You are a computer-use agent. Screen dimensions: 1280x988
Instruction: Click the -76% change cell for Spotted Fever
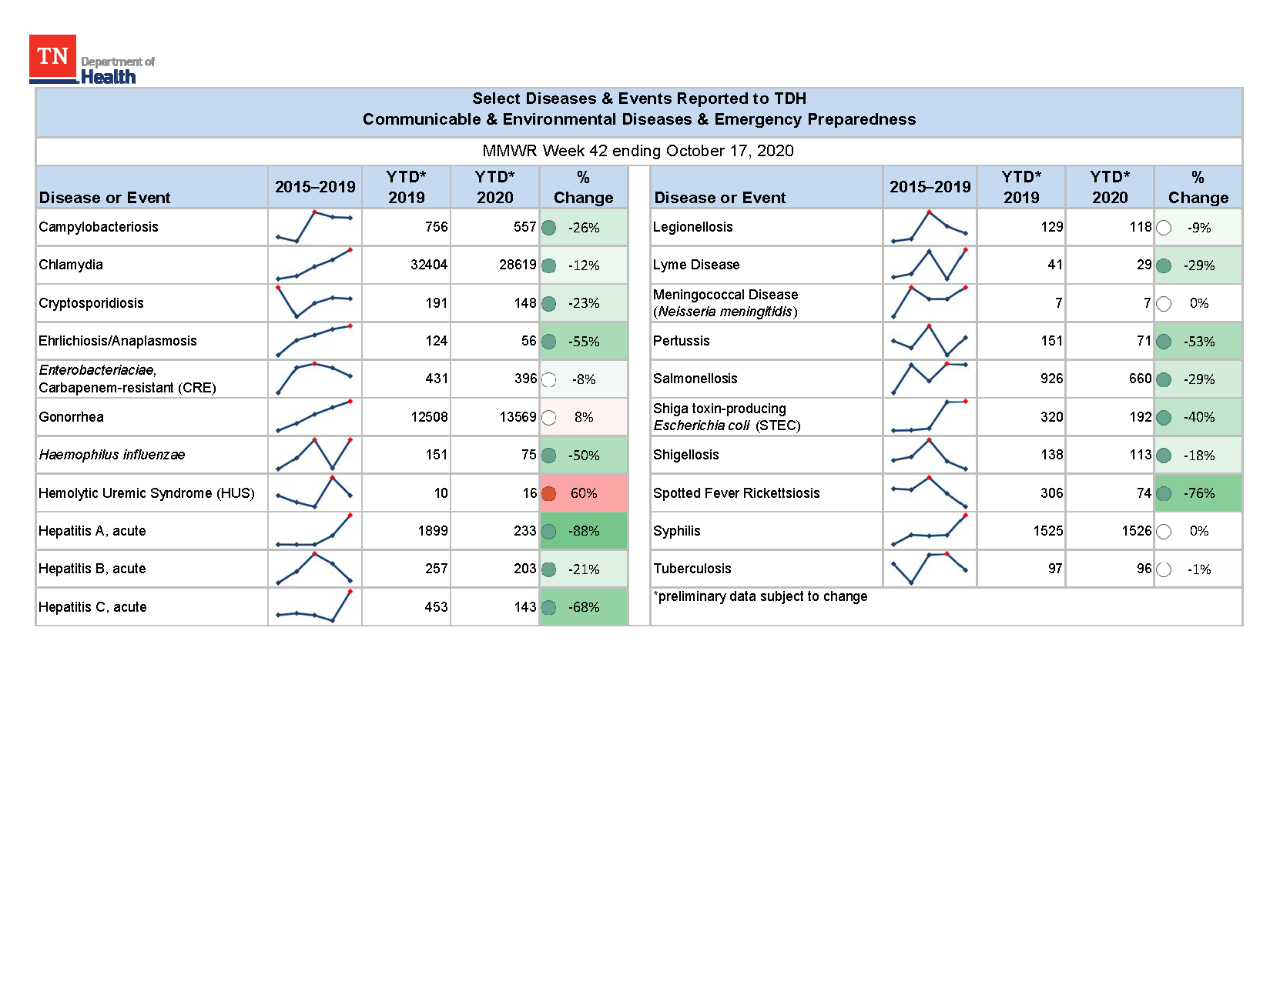click(x=1199, y=493)
